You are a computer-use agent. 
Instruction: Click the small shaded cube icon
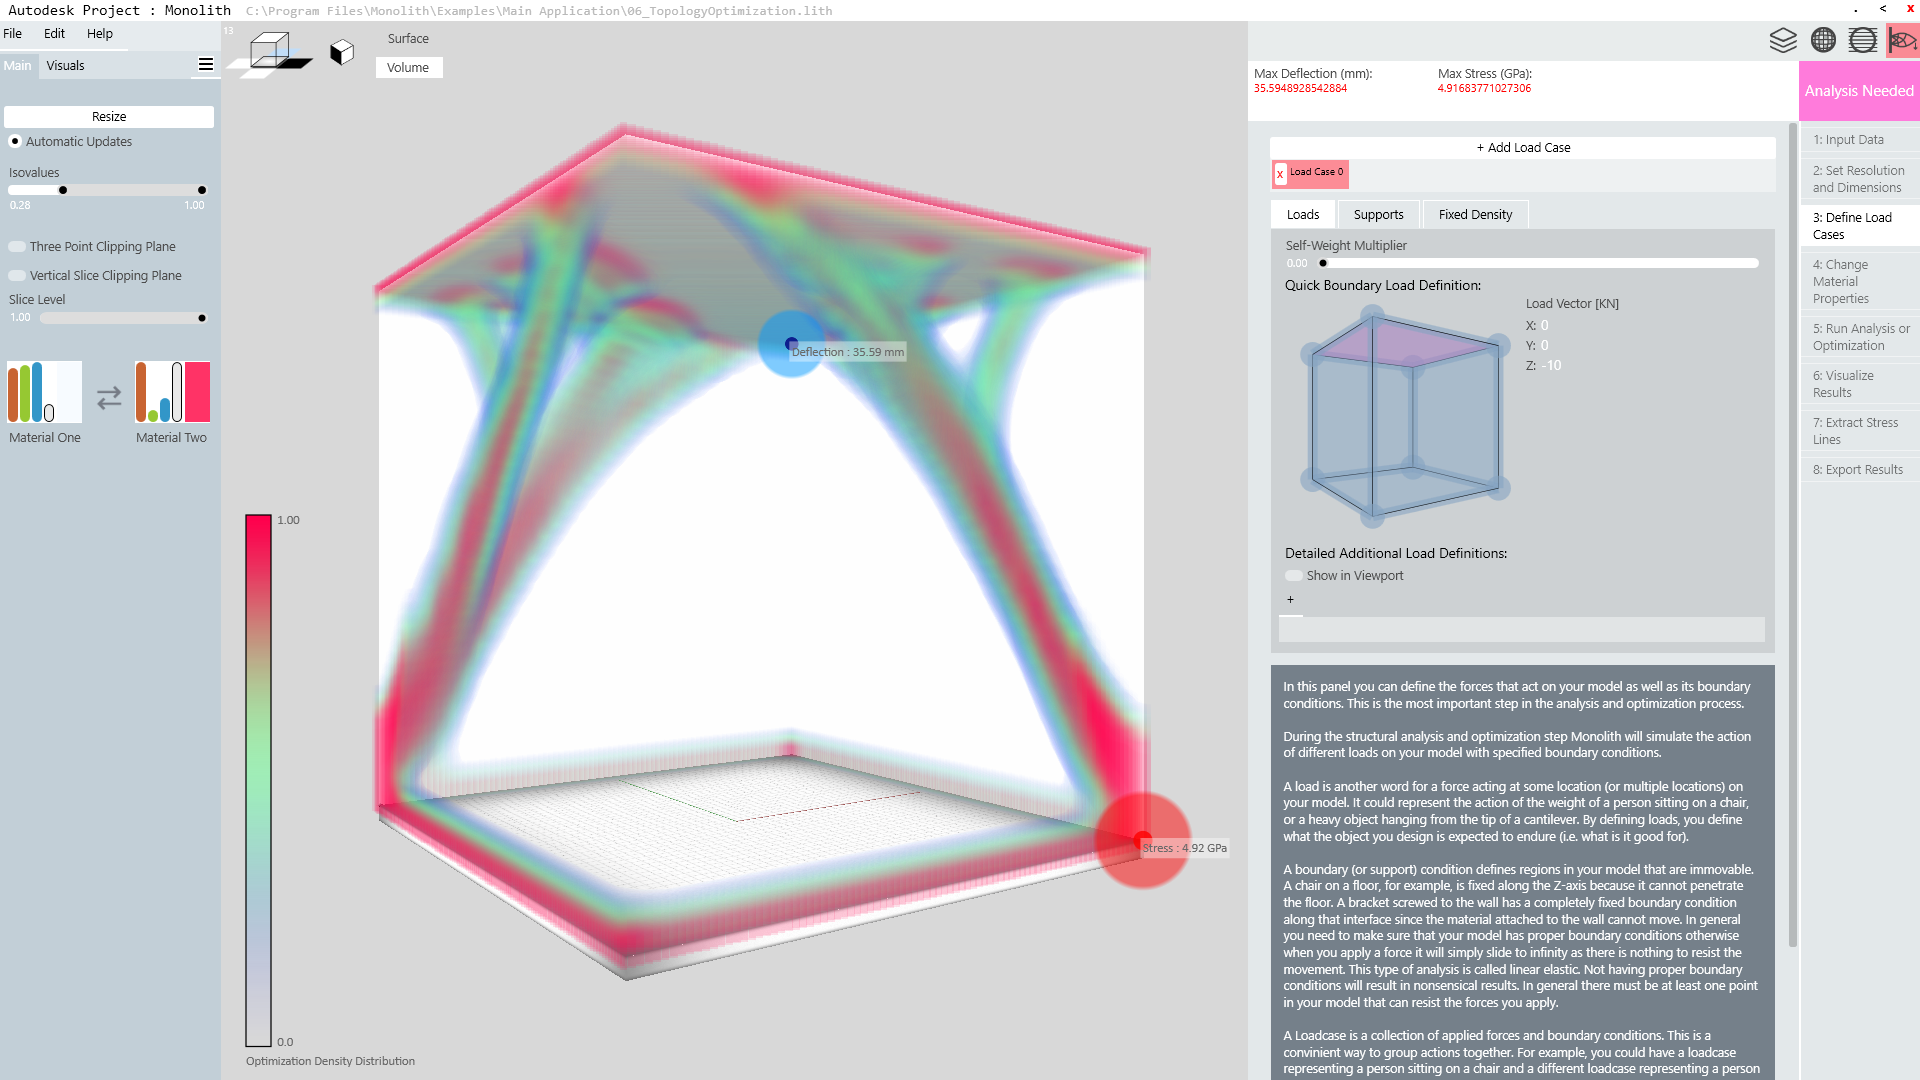click(342, 52)
